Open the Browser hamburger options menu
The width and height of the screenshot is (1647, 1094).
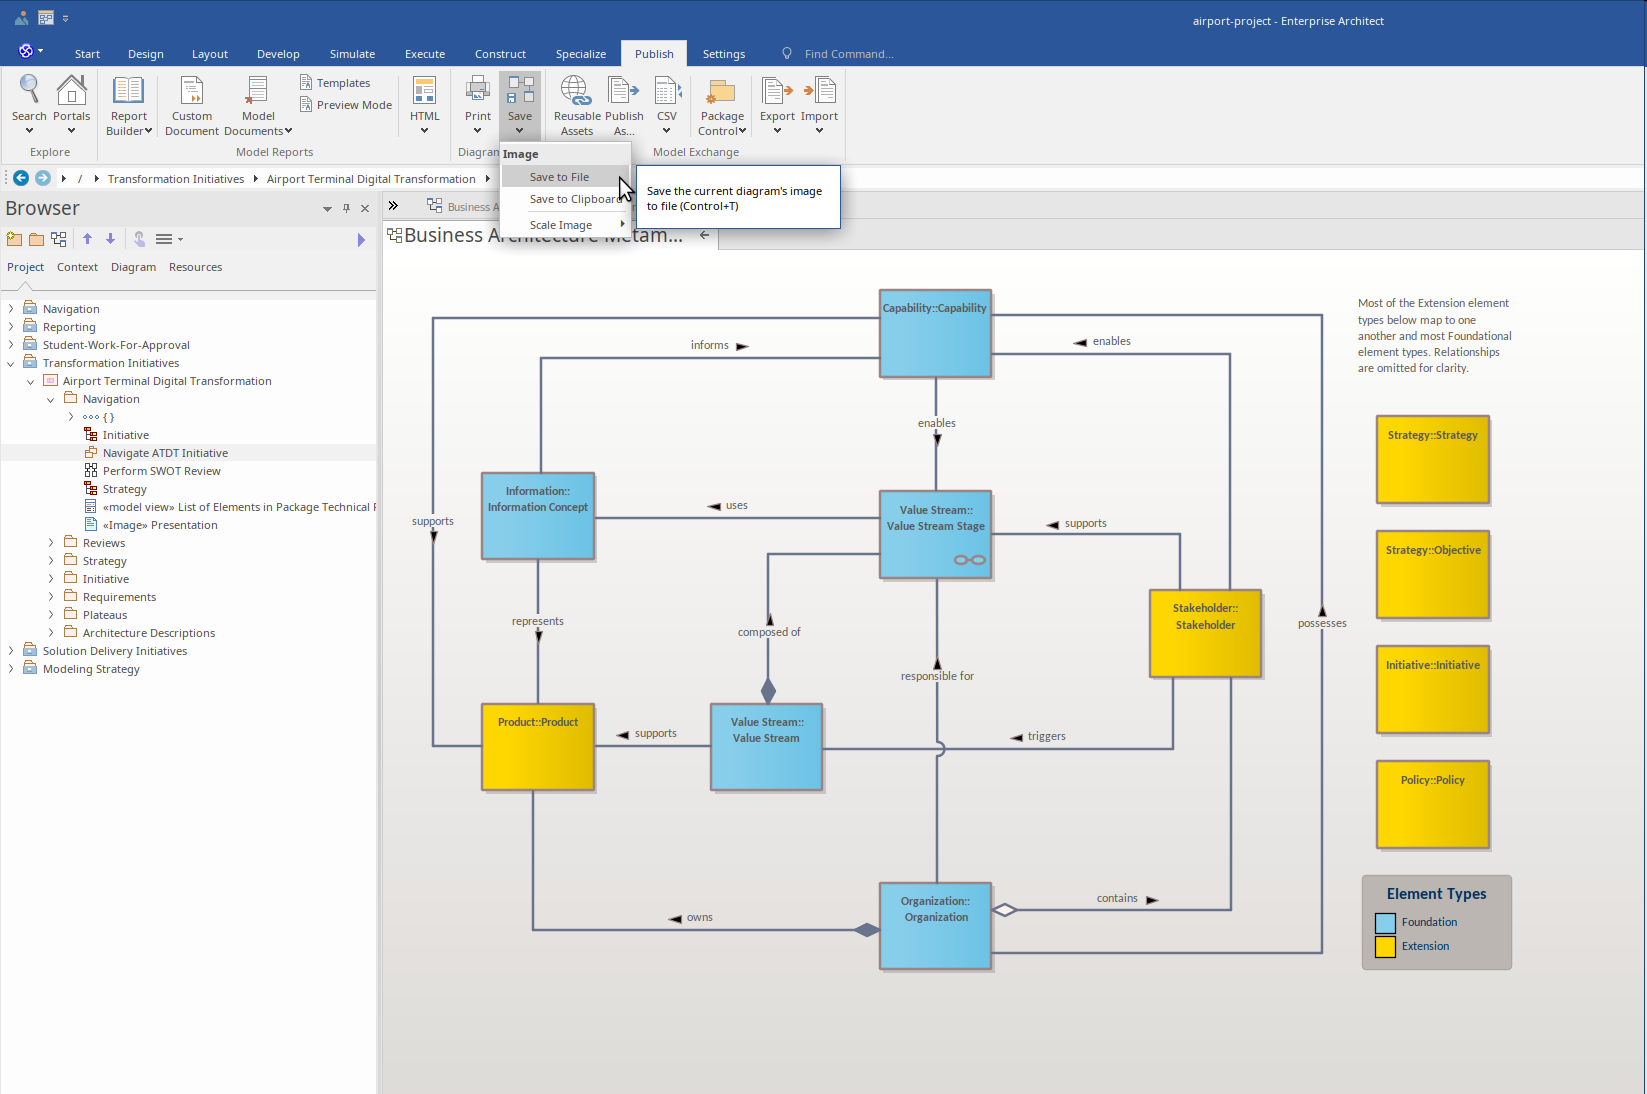[168, 239]
